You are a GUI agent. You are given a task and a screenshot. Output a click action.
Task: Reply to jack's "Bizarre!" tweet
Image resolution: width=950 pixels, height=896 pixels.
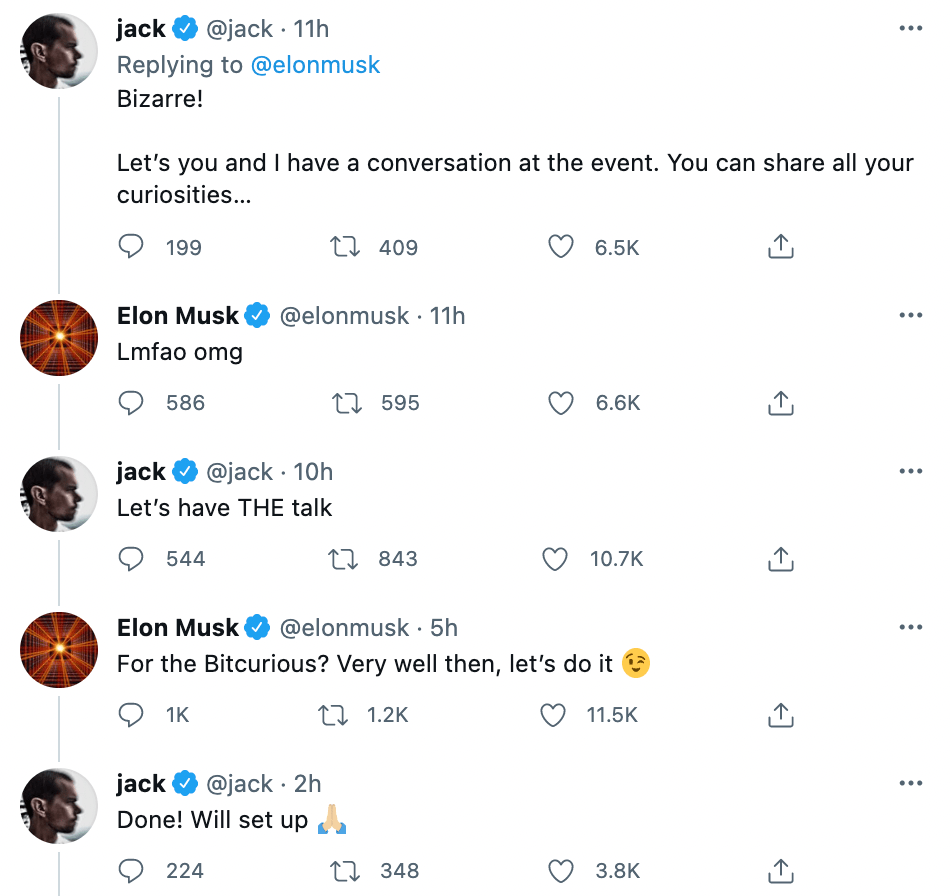[132, 247]
